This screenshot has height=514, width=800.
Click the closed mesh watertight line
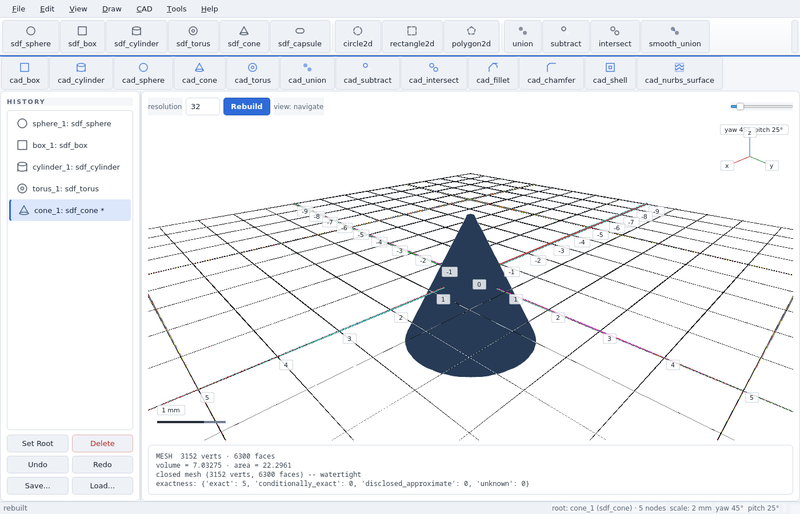pyautogui.click(x=258, y=474)
